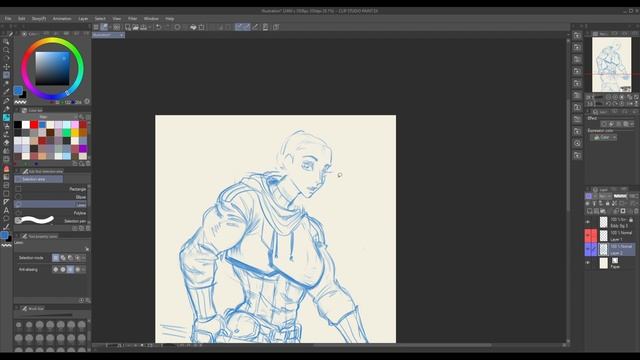
Task: Select the Rectangle selection sub tool
Action: click(51, 189)
